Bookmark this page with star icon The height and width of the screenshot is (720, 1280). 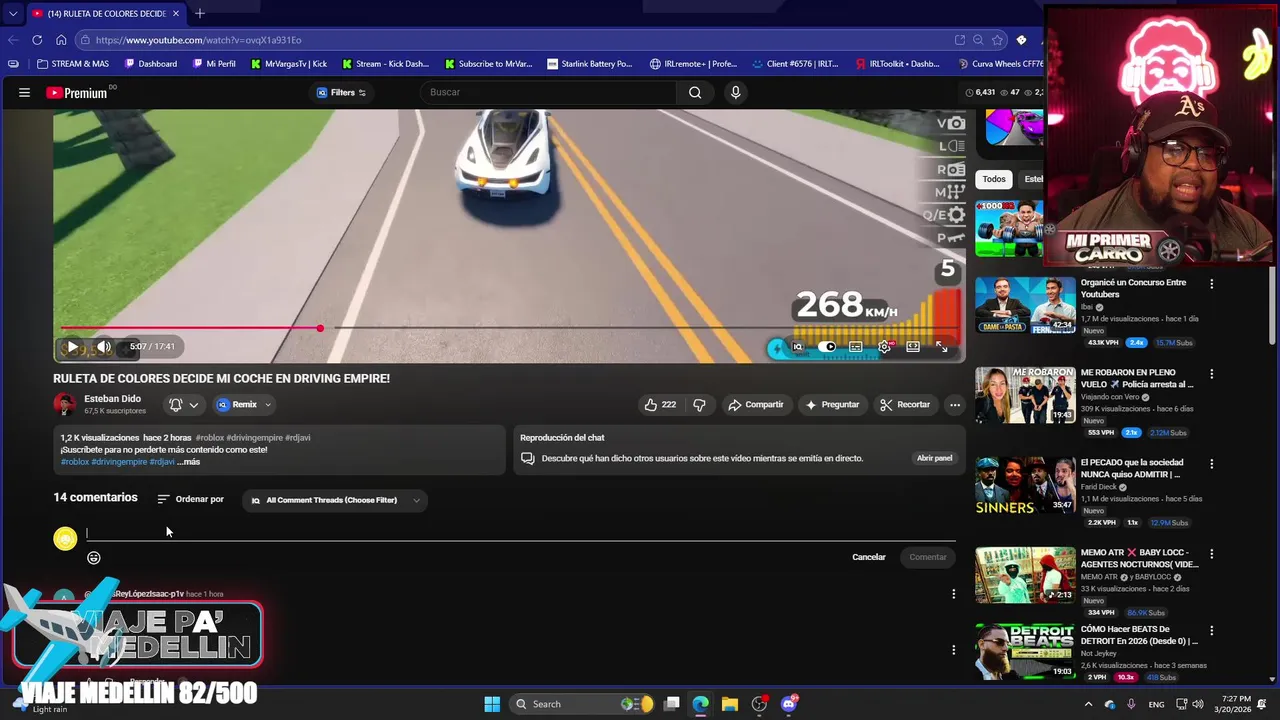(x=997, y=40)
